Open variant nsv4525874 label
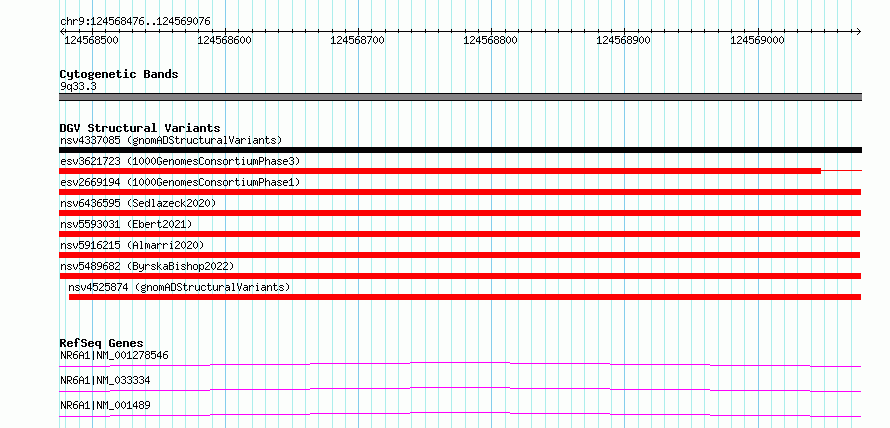Image resolution: width=890 pixels, height=428 pixels. click(x=179, y=287)
